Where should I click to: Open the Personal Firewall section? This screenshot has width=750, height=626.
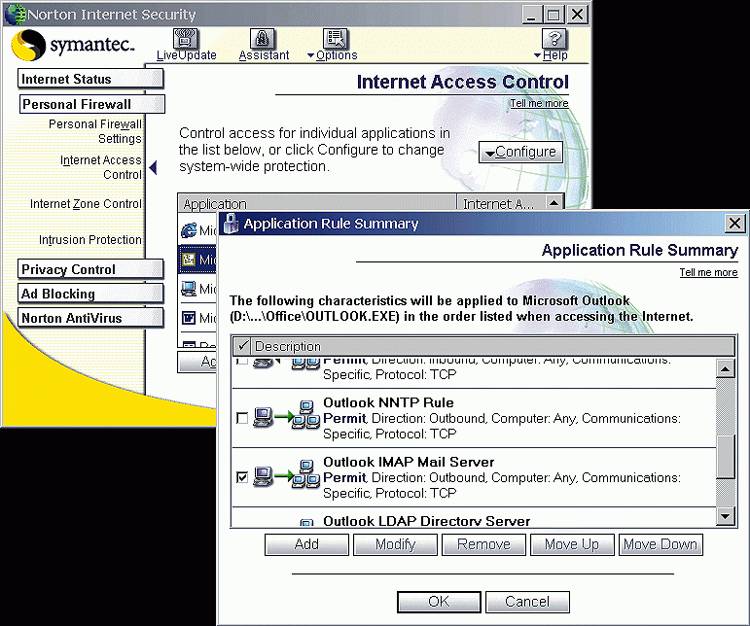tap(92, 104)
